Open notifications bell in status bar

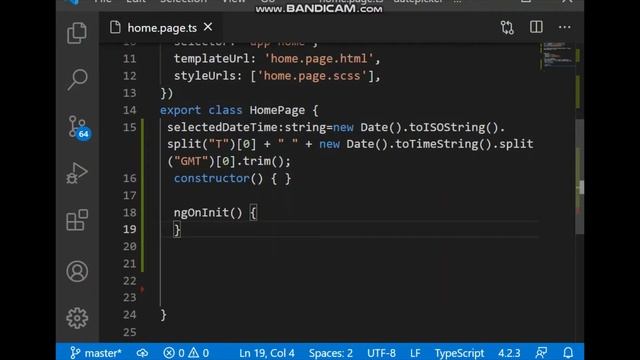[568, 353]
